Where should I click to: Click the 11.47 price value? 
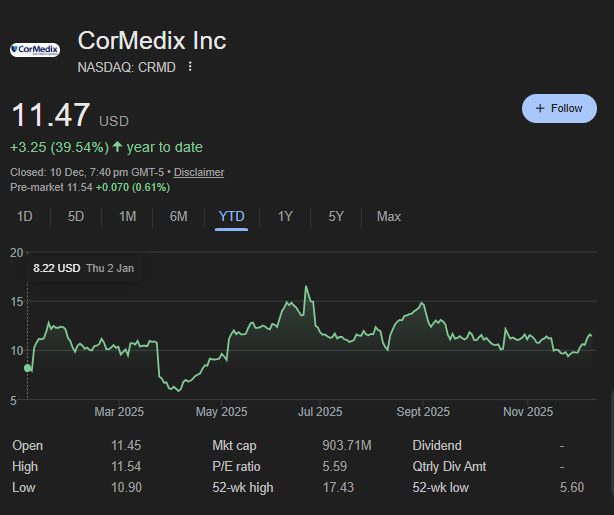tap(51, 115)
